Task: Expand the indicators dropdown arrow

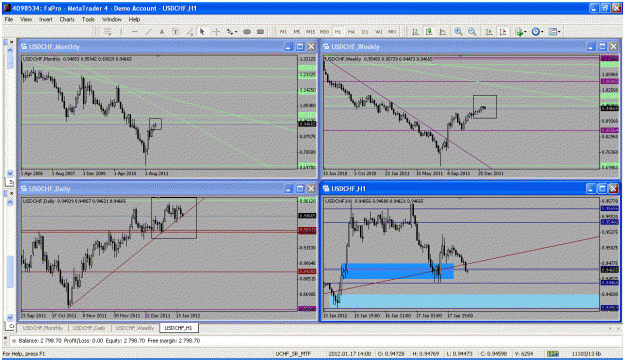Action: tap(525, 32)
